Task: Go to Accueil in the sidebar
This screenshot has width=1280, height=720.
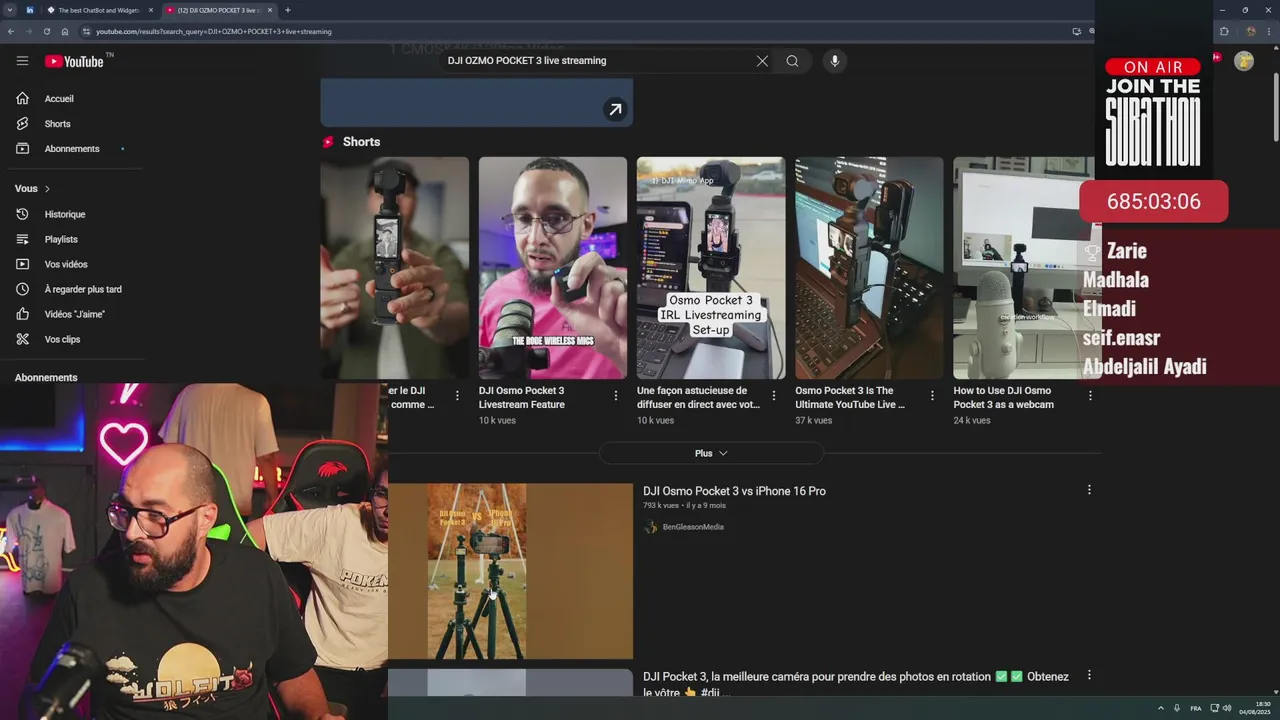Action: pyautogui.click(x=59, y=99)
